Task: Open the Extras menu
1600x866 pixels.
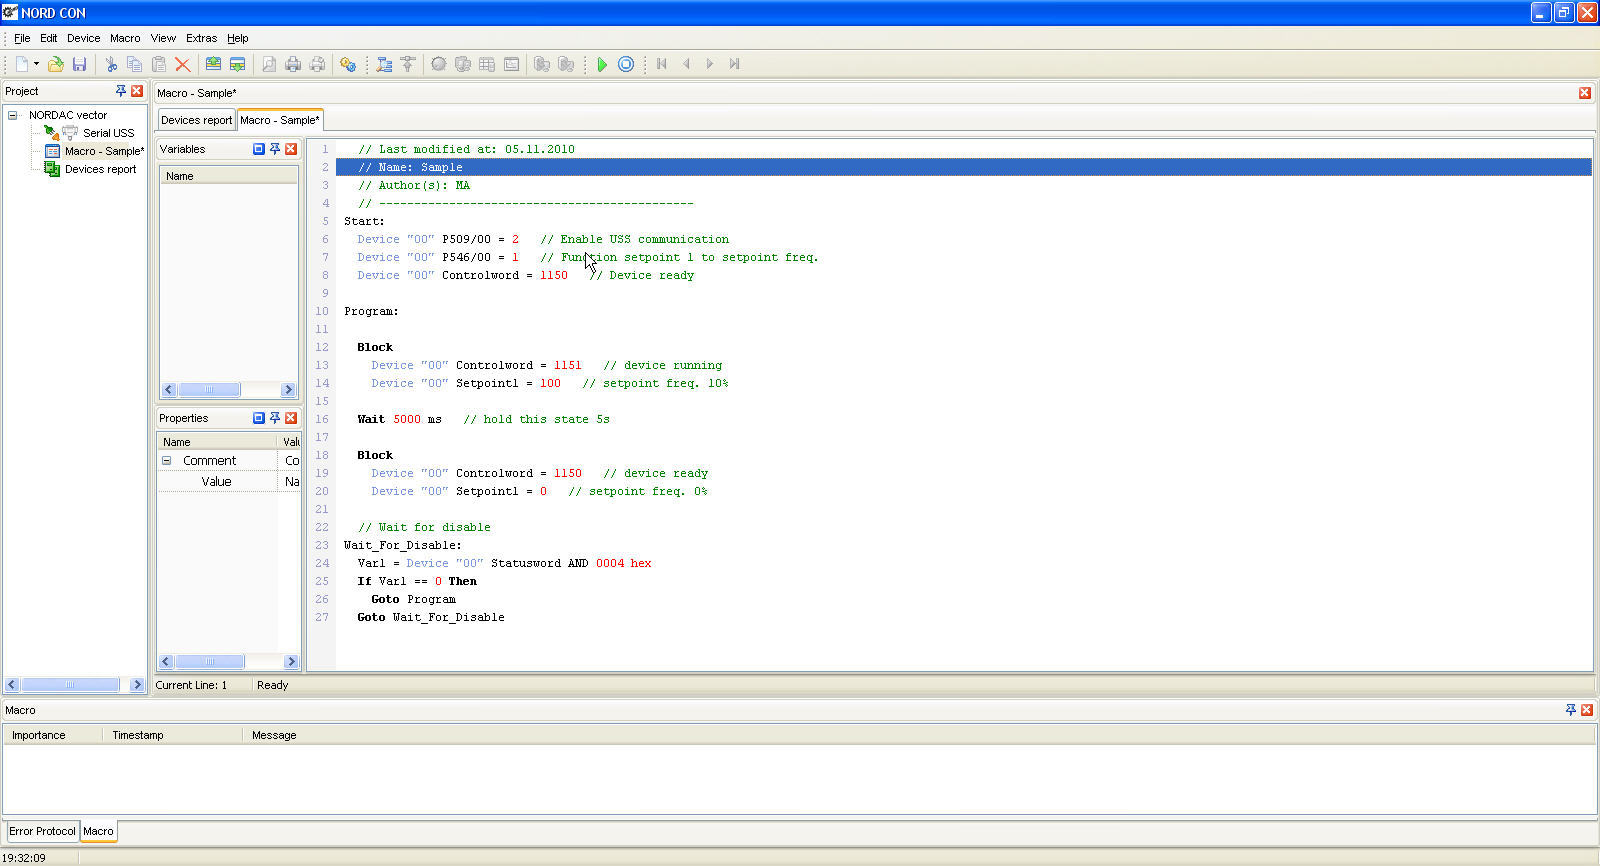Action: tap(201, 38)
